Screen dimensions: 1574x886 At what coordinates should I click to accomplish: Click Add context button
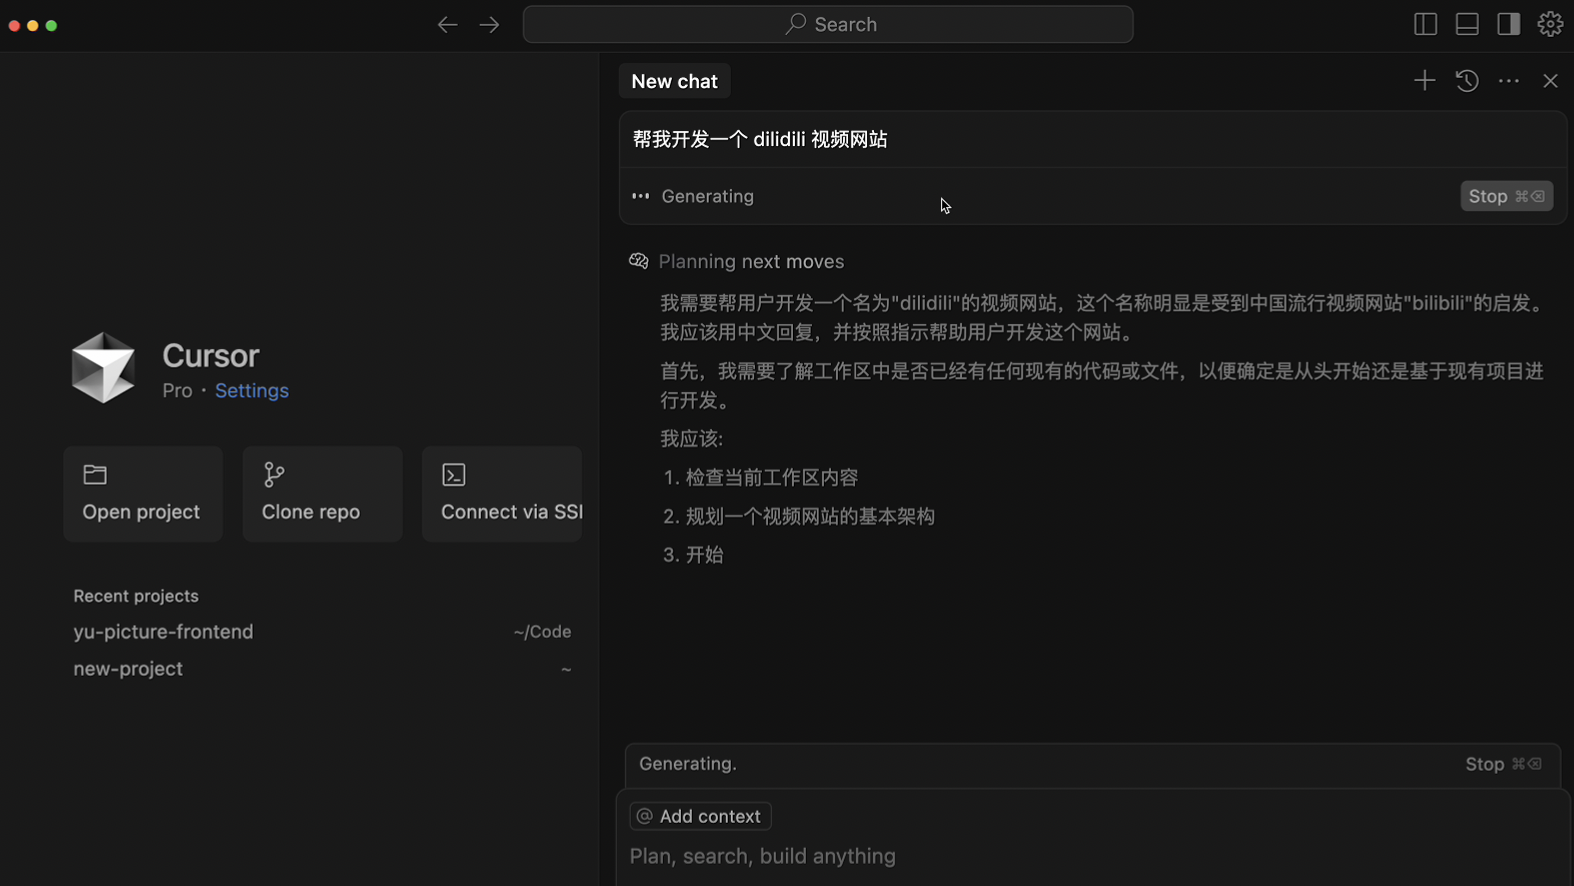point(700,816)
